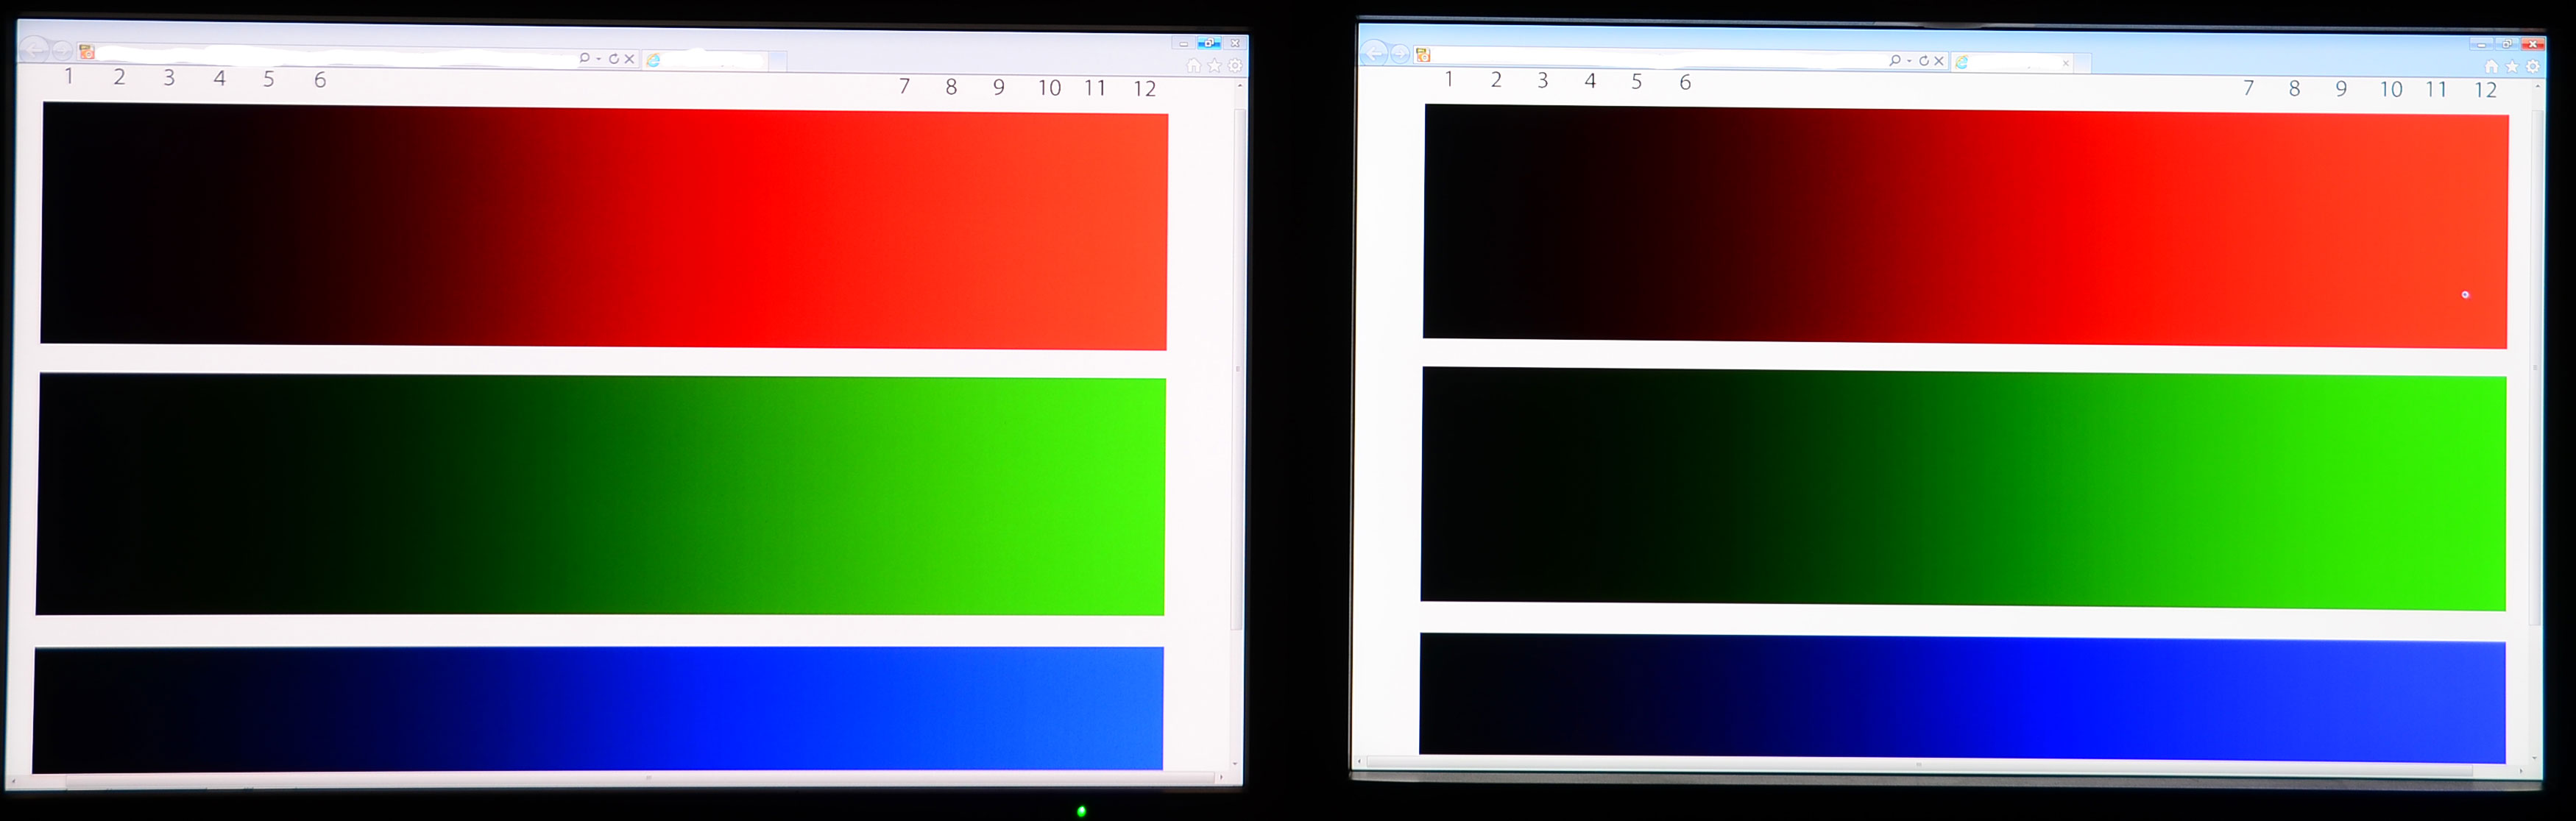Click the red gradient bar in left window
2576x821 pixels.
pos(603,227)
